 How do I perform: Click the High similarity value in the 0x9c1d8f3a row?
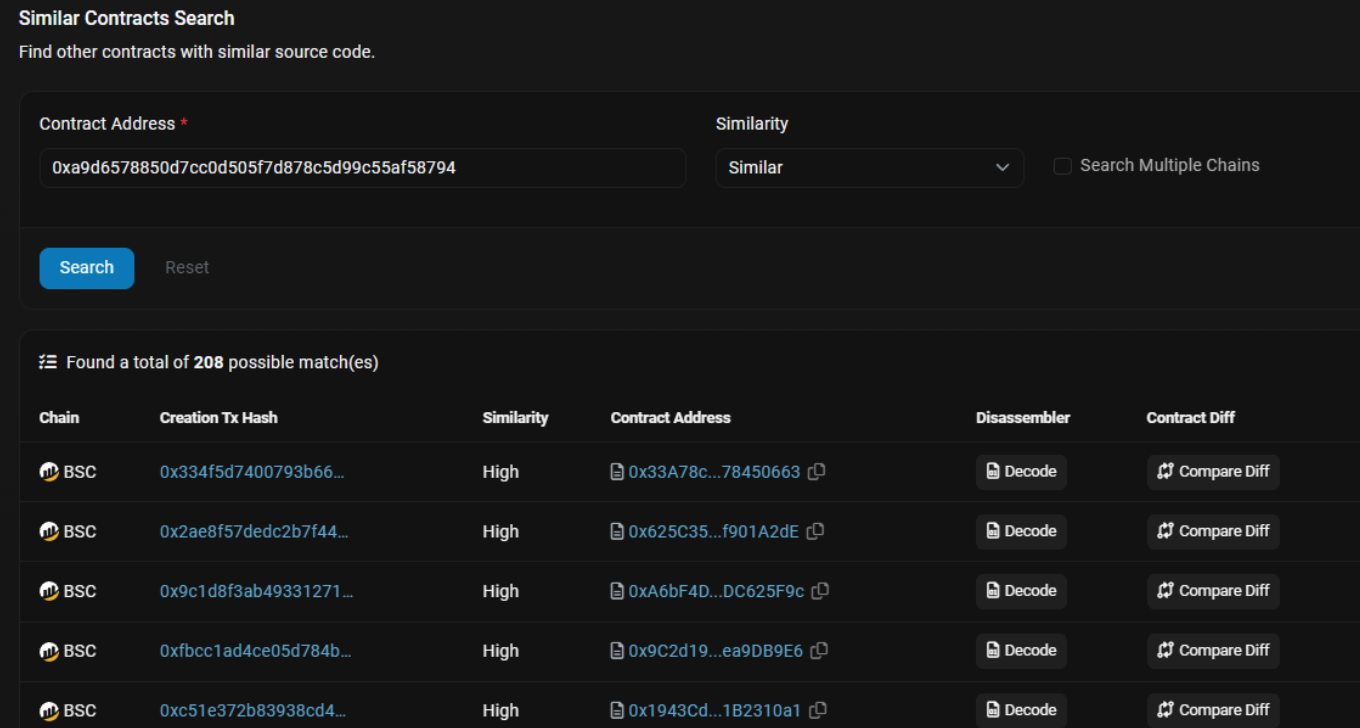[501, 591]
